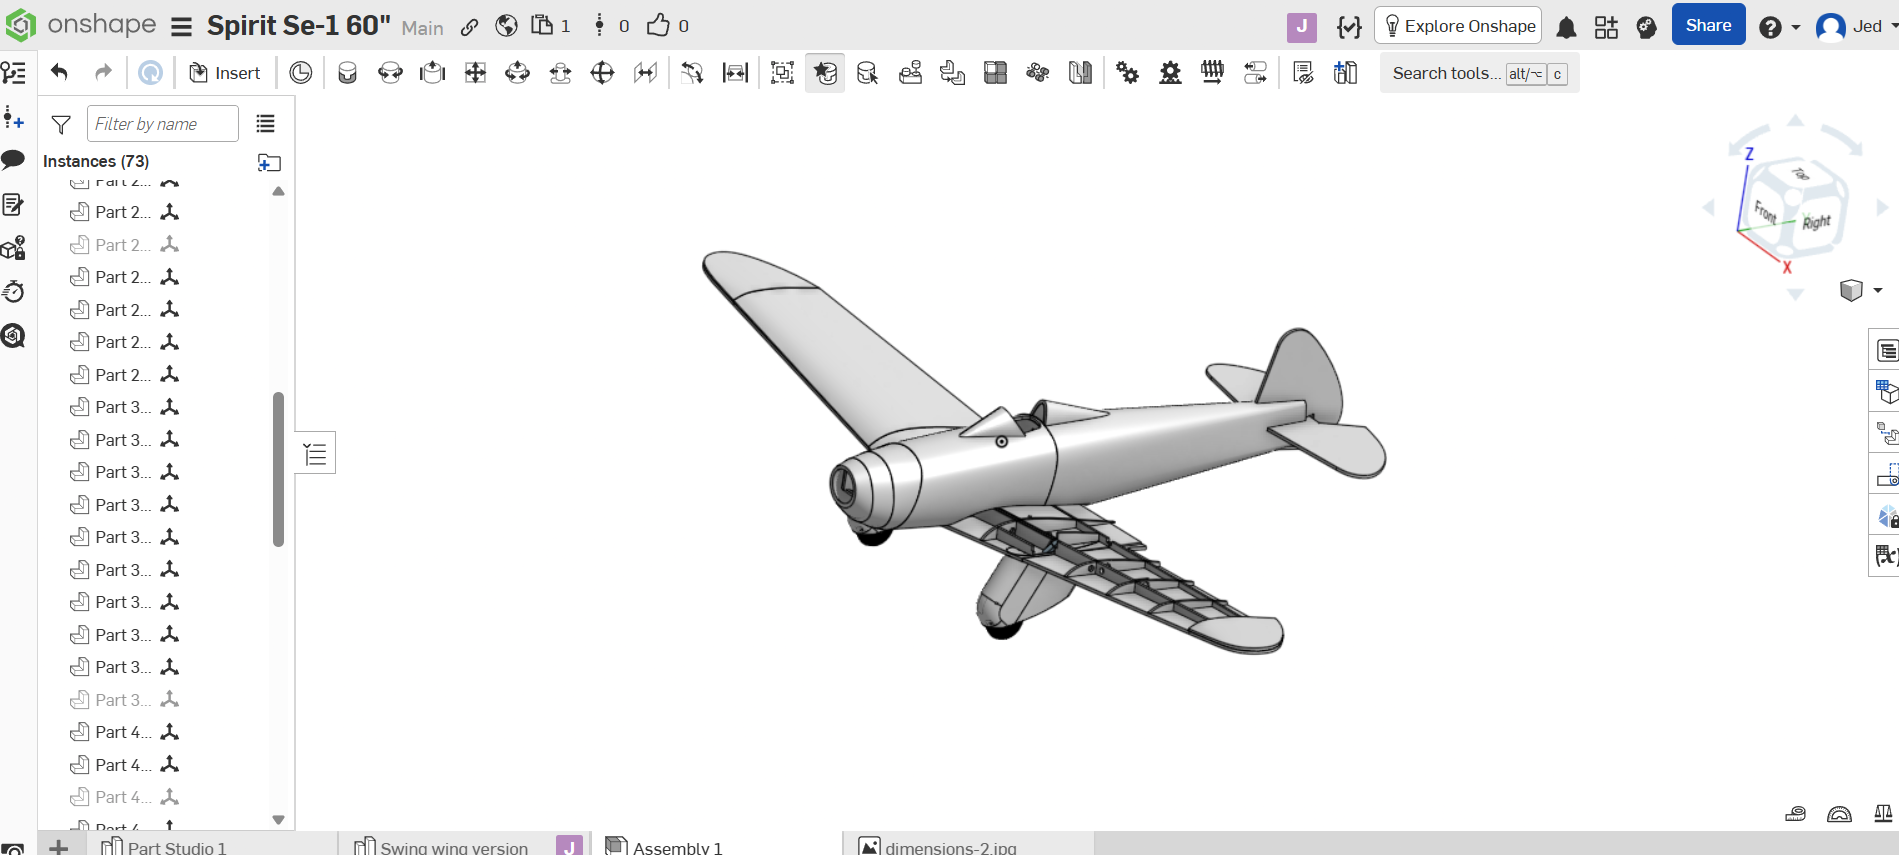The image size is (1899, 855).
Task: Add a new tab with plus button
Action: 59,846
